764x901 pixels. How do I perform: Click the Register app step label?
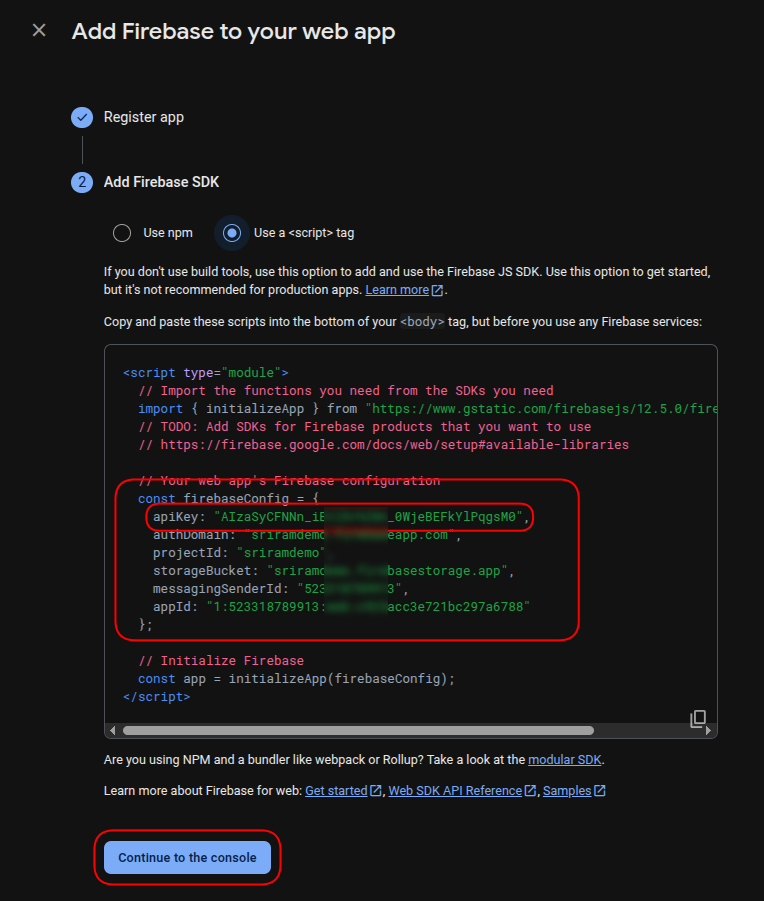144,117
